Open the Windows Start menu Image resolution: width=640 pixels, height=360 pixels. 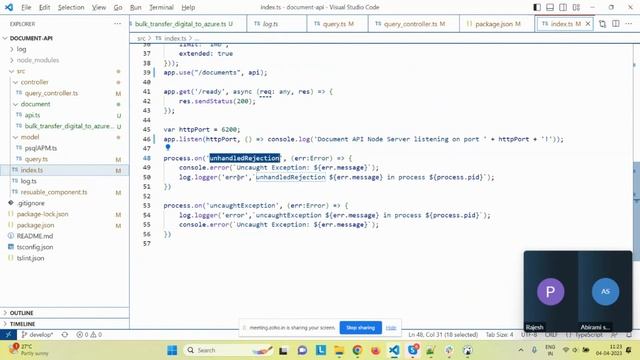point(172,350)
